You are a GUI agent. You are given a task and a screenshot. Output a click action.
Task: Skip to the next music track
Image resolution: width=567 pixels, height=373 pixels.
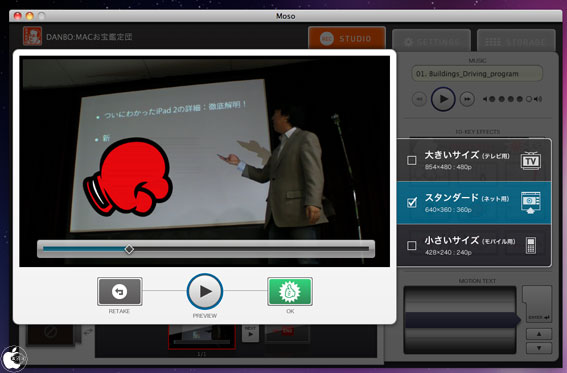[x=467, y=99]
